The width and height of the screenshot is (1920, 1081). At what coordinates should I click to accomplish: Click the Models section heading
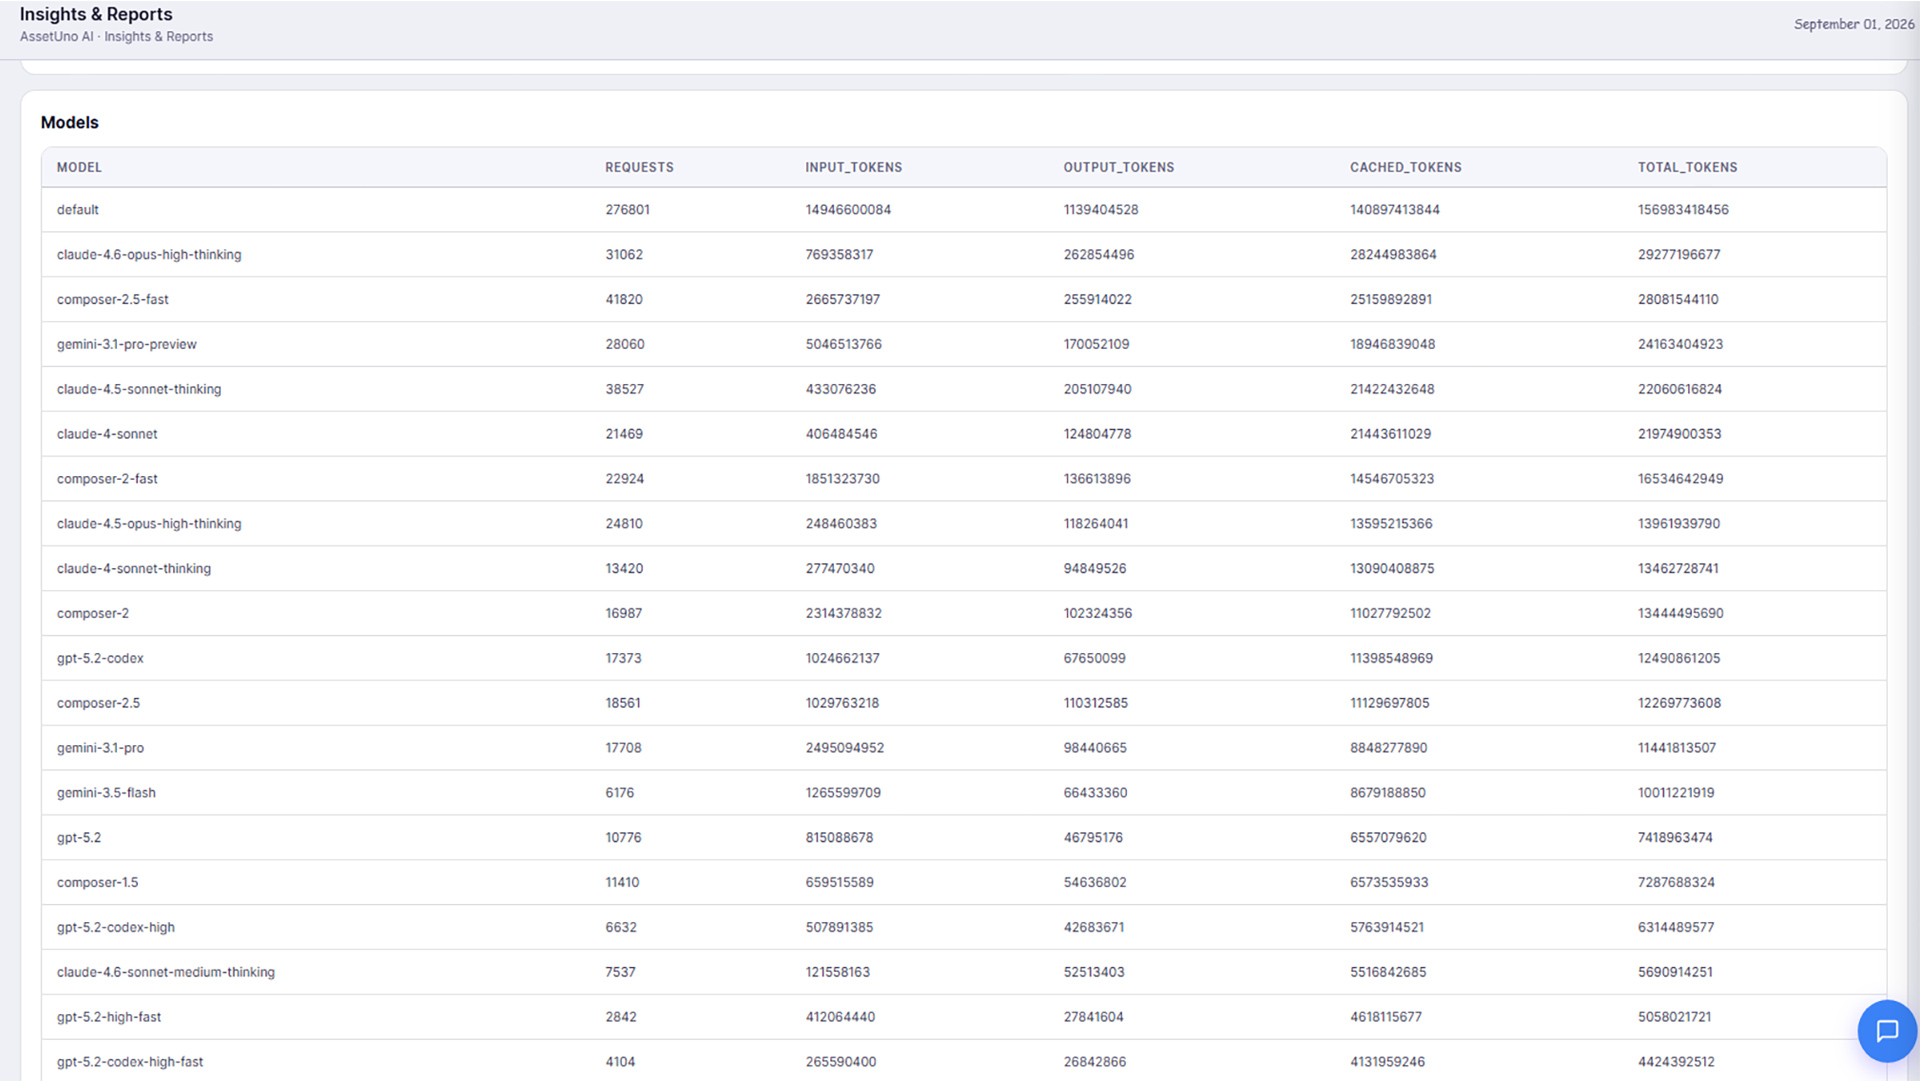(70, 122)
